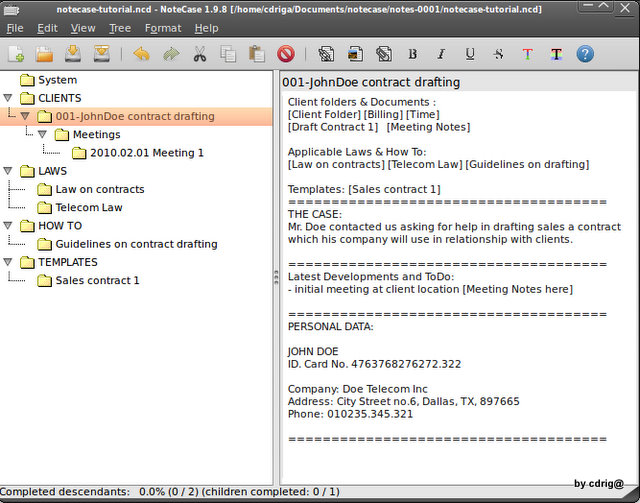Viewport: 640px width, 503px height.
Task: Open the View menu
Action: point(83,28)
